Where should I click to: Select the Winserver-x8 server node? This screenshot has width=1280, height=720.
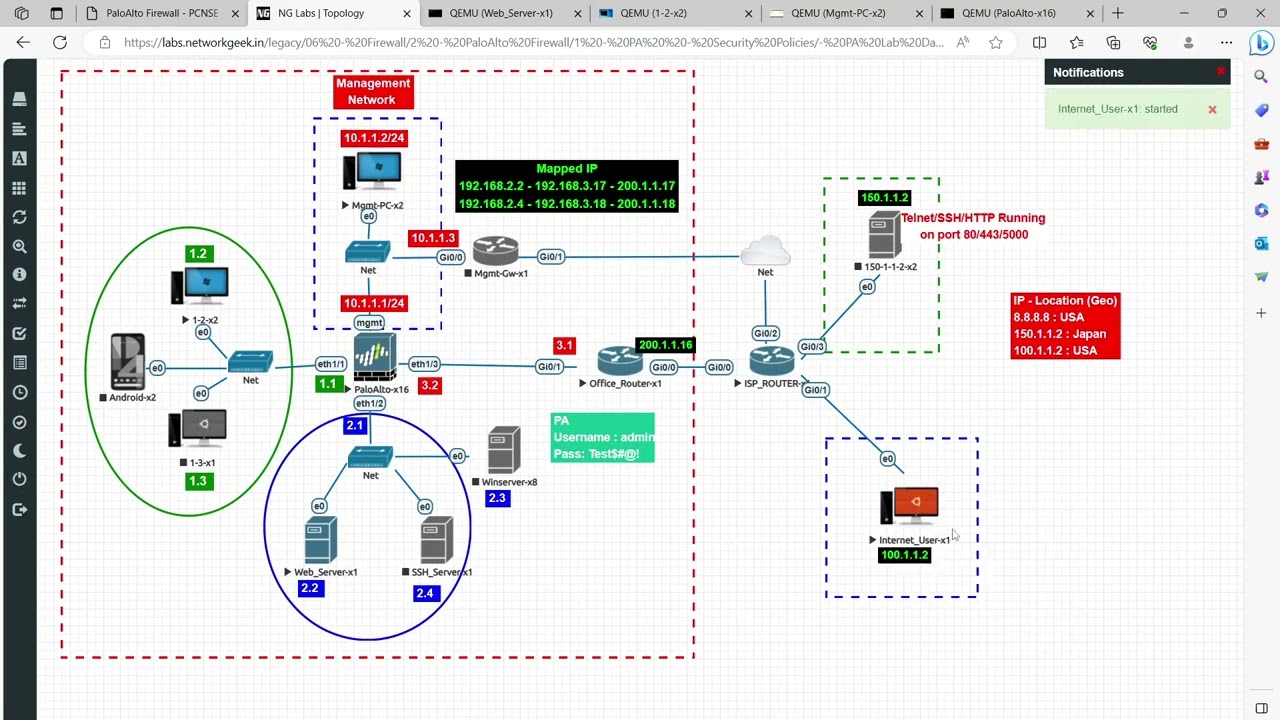click(505, 451)
